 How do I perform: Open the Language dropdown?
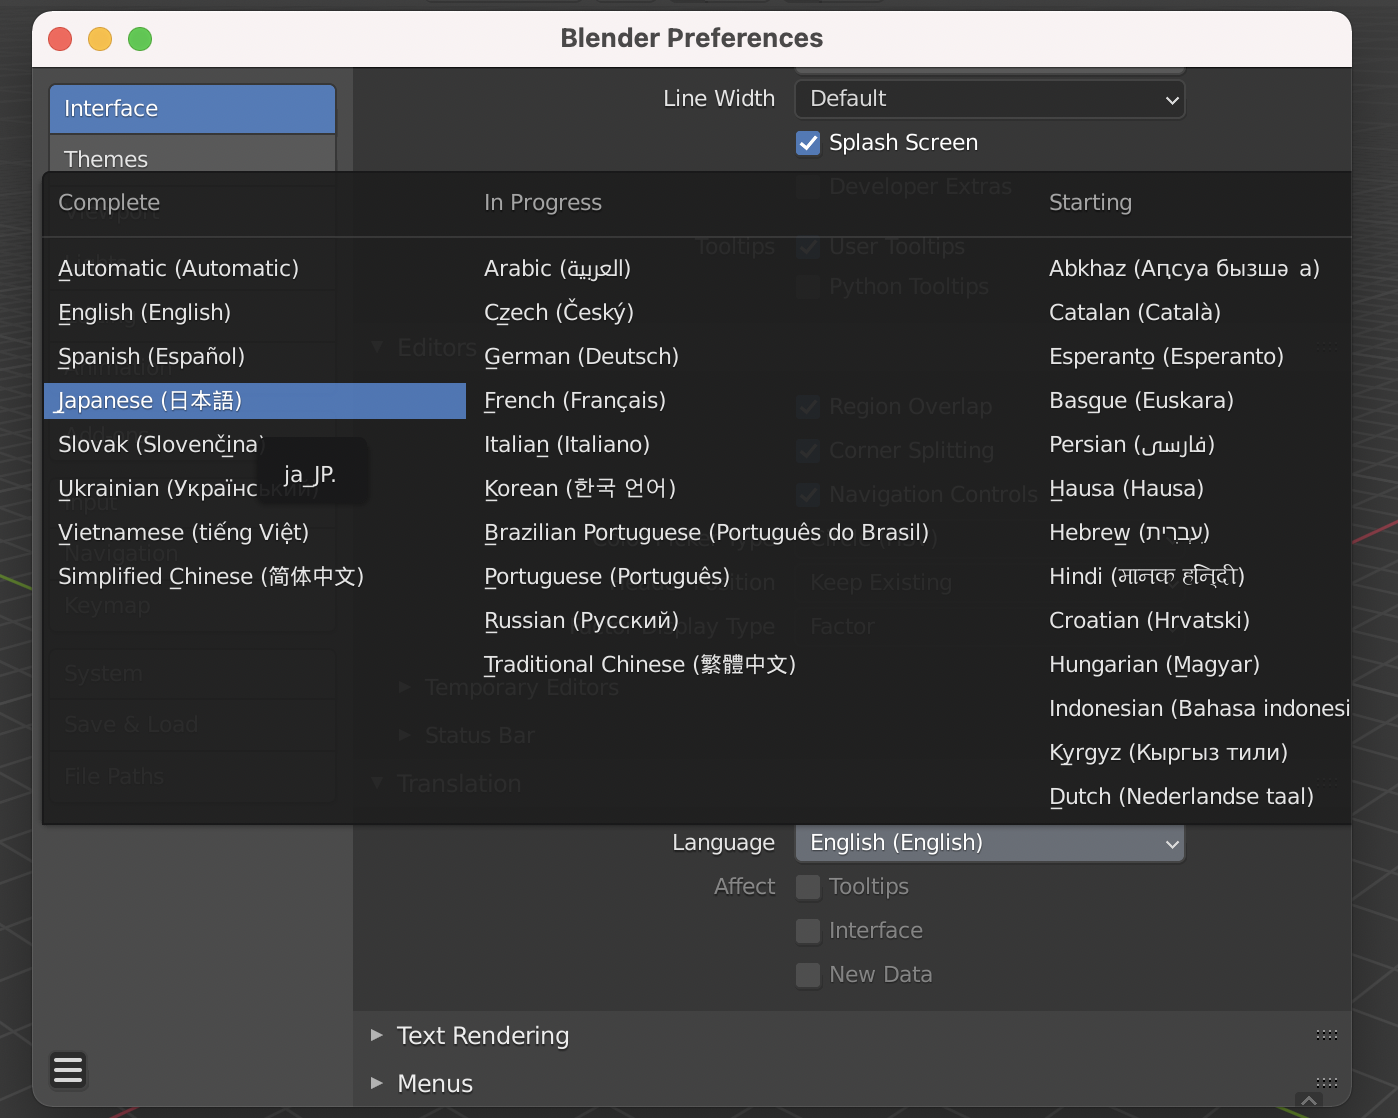[990, 843]
